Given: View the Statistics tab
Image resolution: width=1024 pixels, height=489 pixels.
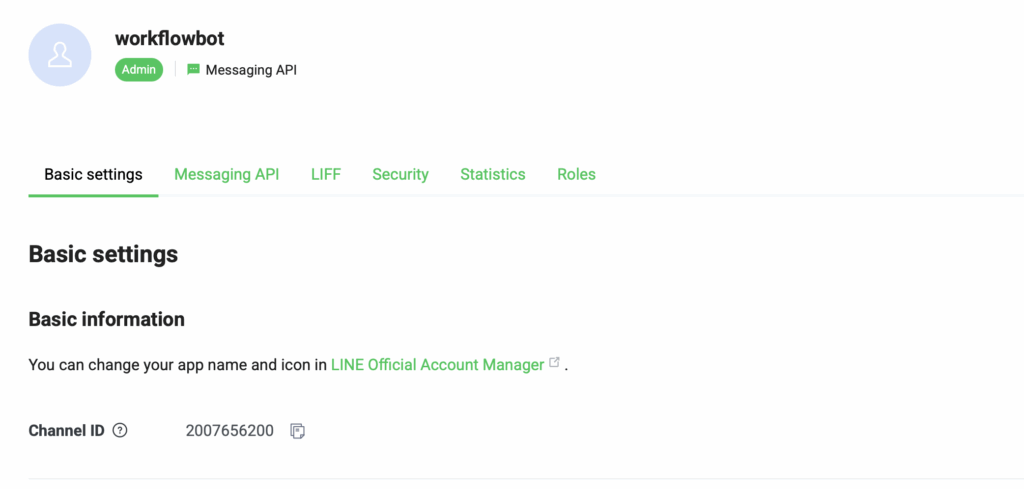Looking at the screenshot, I should click(492, 174).
